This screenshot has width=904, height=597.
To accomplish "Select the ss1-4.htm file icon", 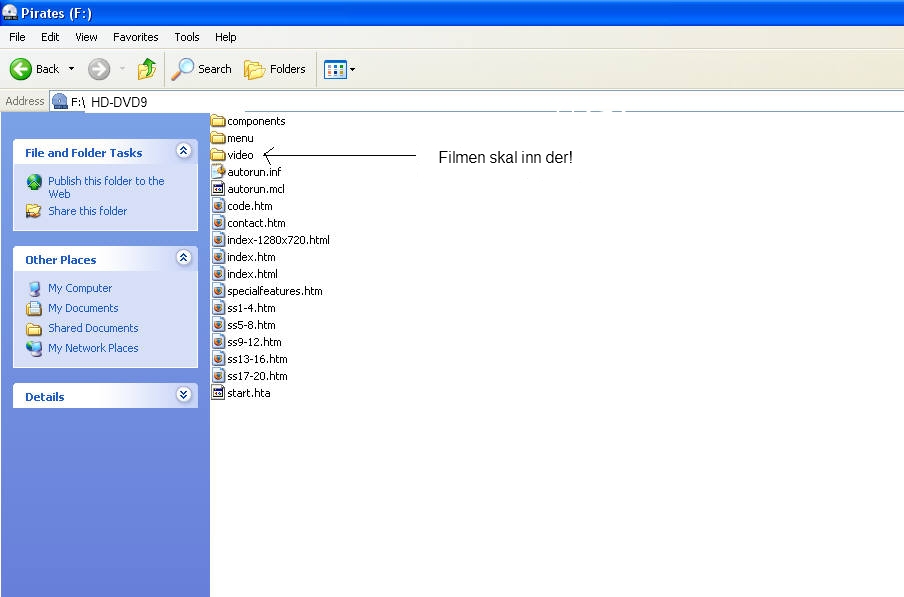I will pyautogui.click(x=218, y=308).
